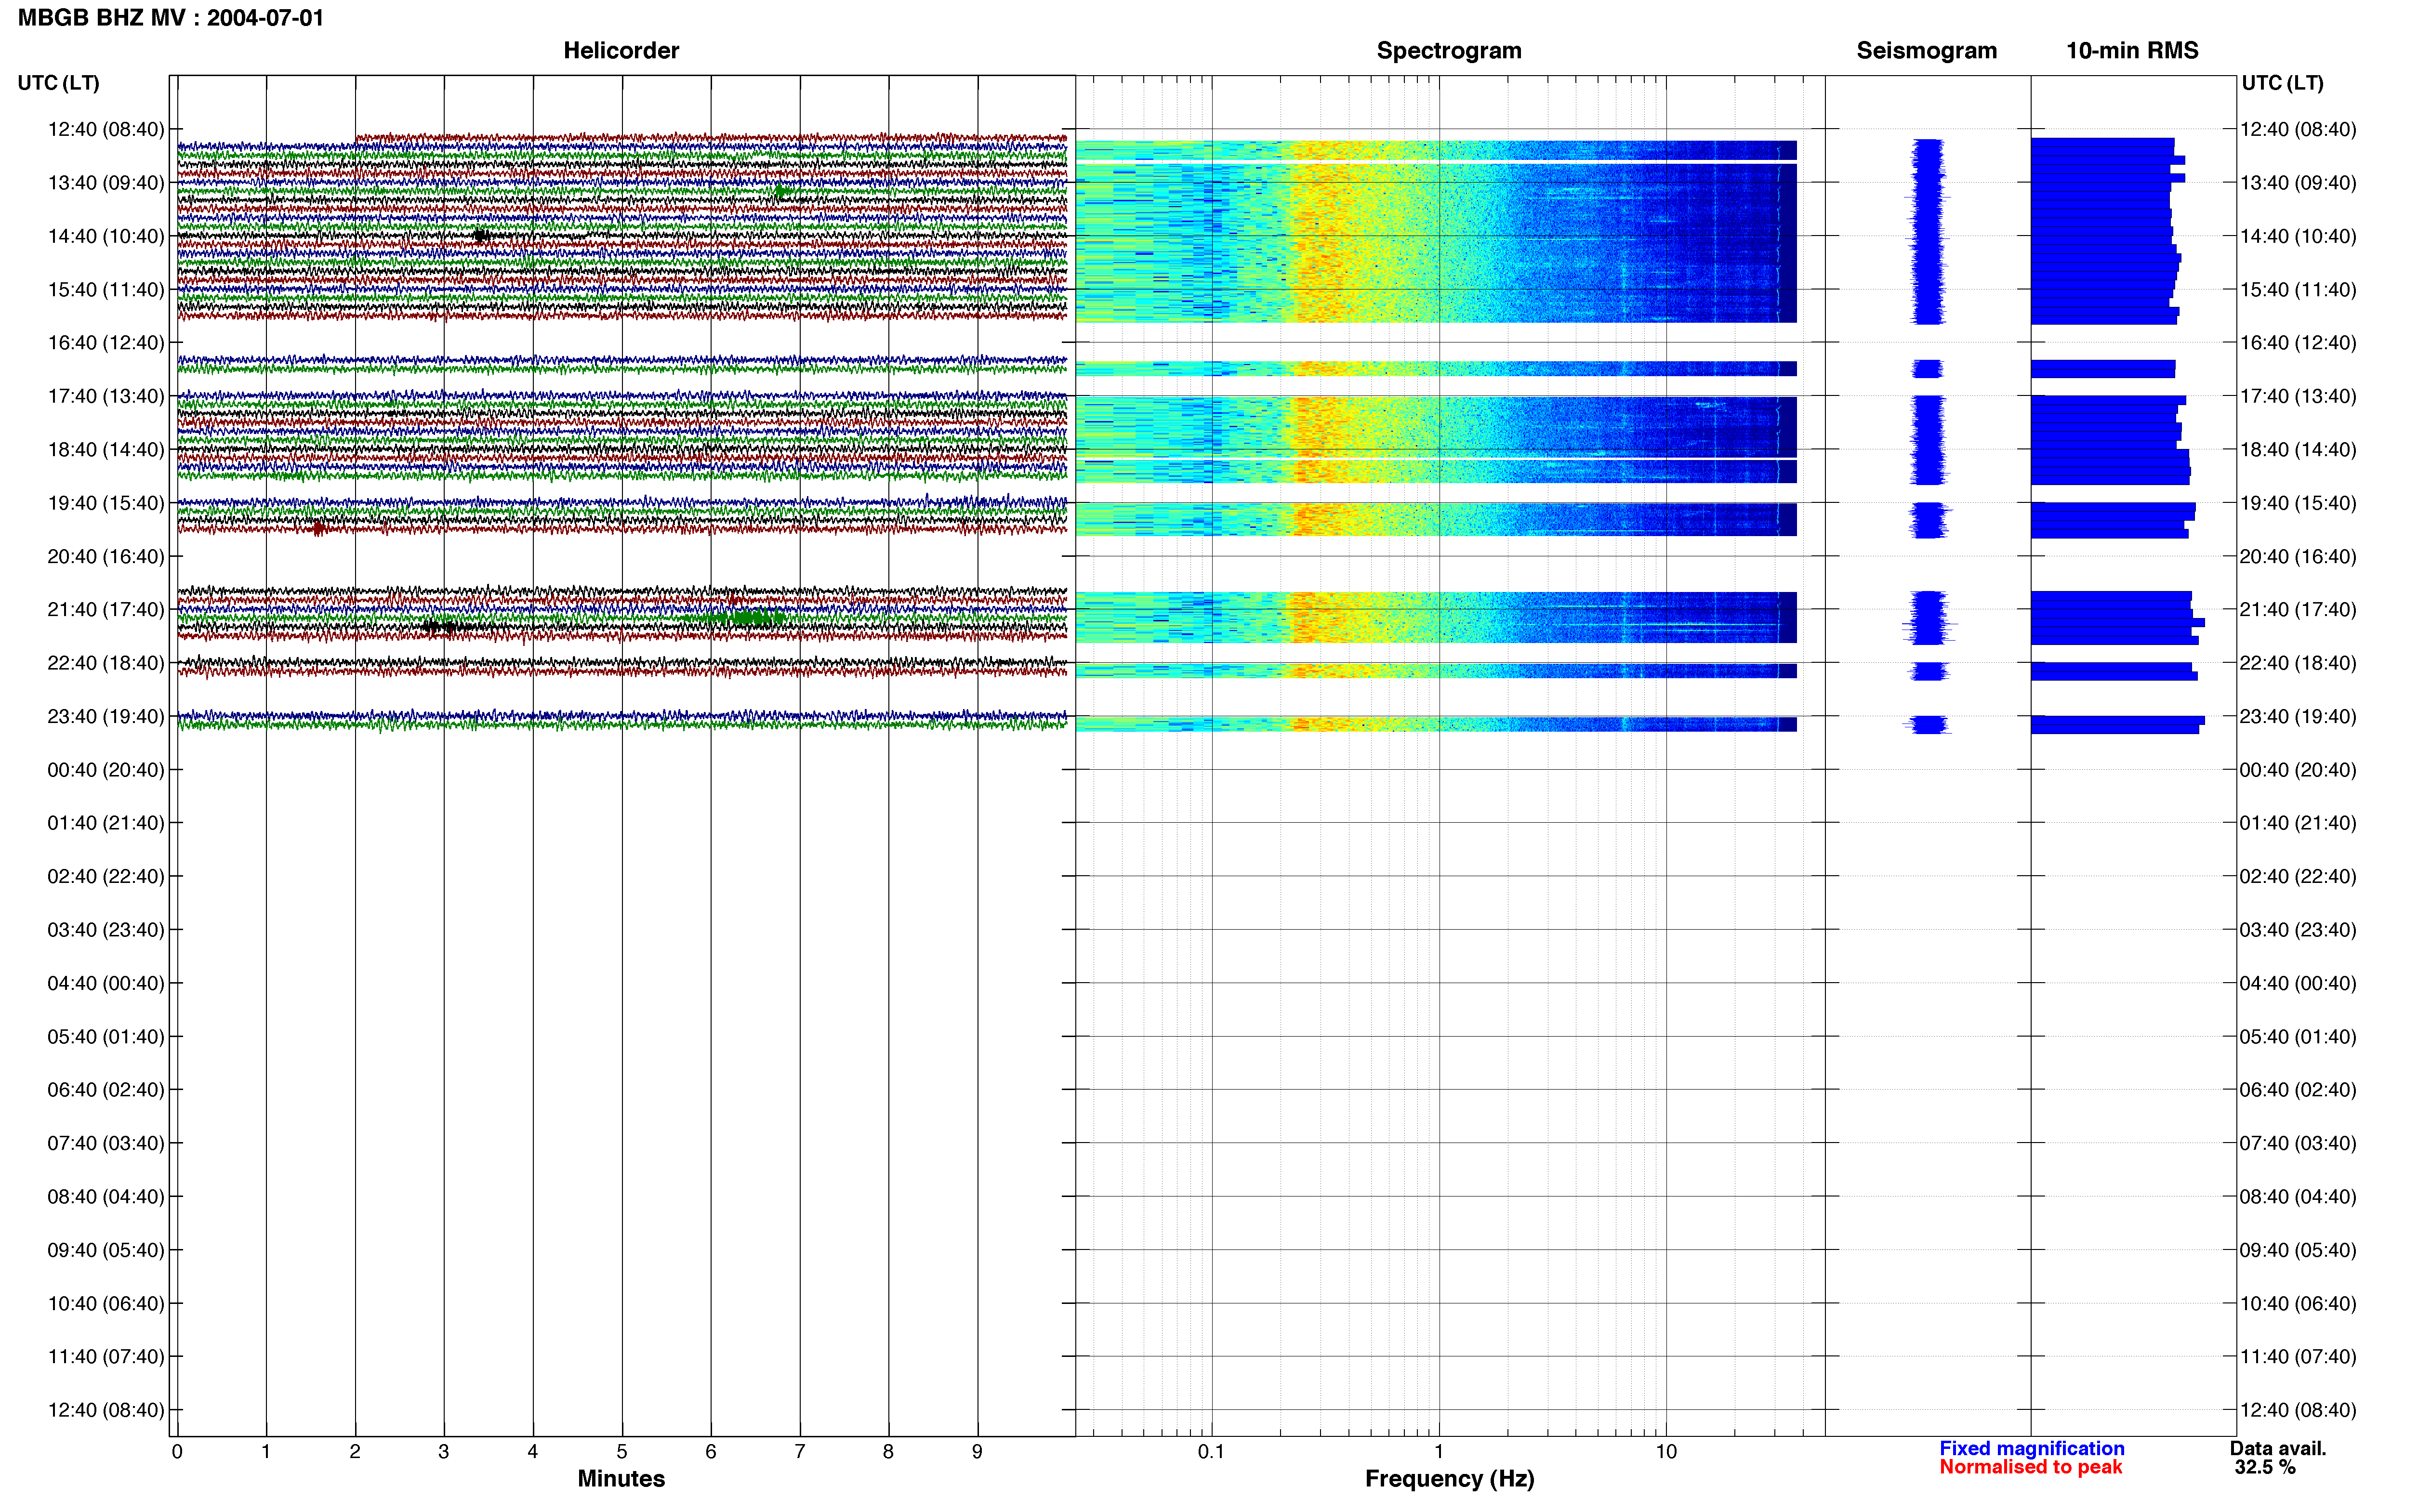Click the right 'UTC (LT)' axis label
Viewport: 2418px width, 1512px height.
[x=2282, y=83]
